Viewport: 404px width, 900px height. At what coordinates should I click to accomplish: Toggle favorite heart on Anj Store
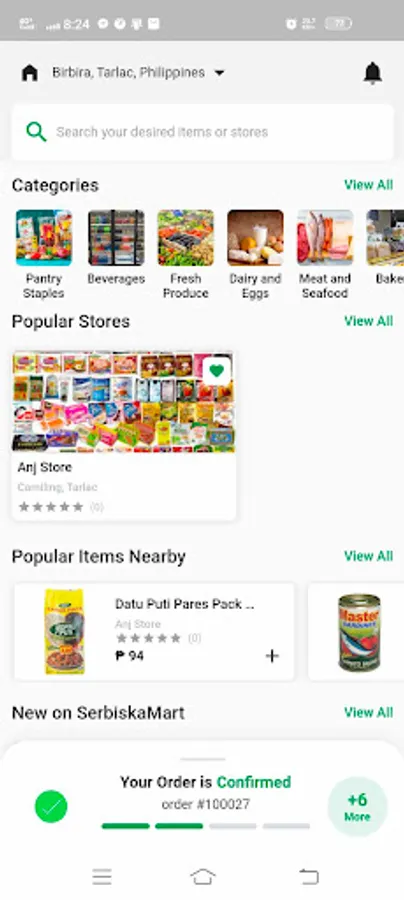click(x=217, y=371)
